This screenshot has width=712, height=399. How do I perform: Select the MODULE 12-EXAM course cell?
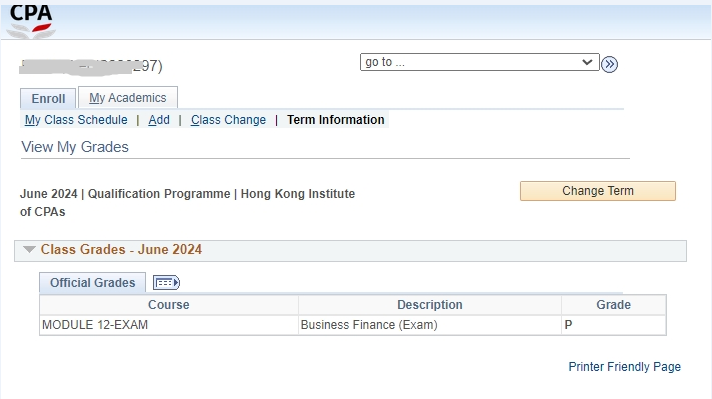pos(169,325)
